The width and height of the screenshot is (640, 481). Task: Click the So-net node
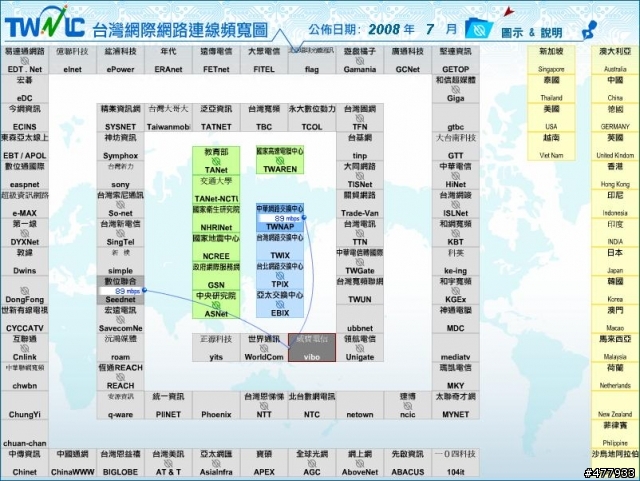[120, 203]
